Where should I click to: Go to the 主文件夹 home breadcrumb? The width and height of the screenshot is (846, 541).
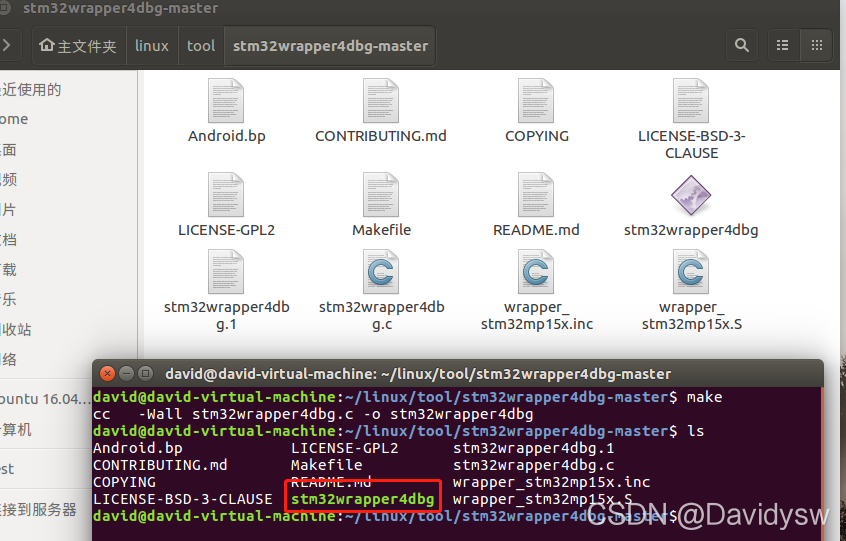point(79,46)
